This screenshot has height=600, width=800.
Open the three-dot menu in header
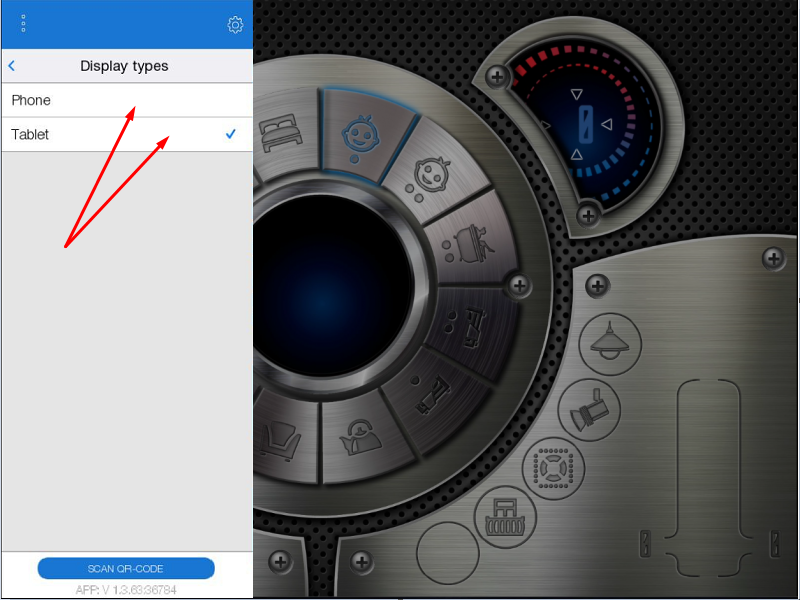click(x=23, y=24)
